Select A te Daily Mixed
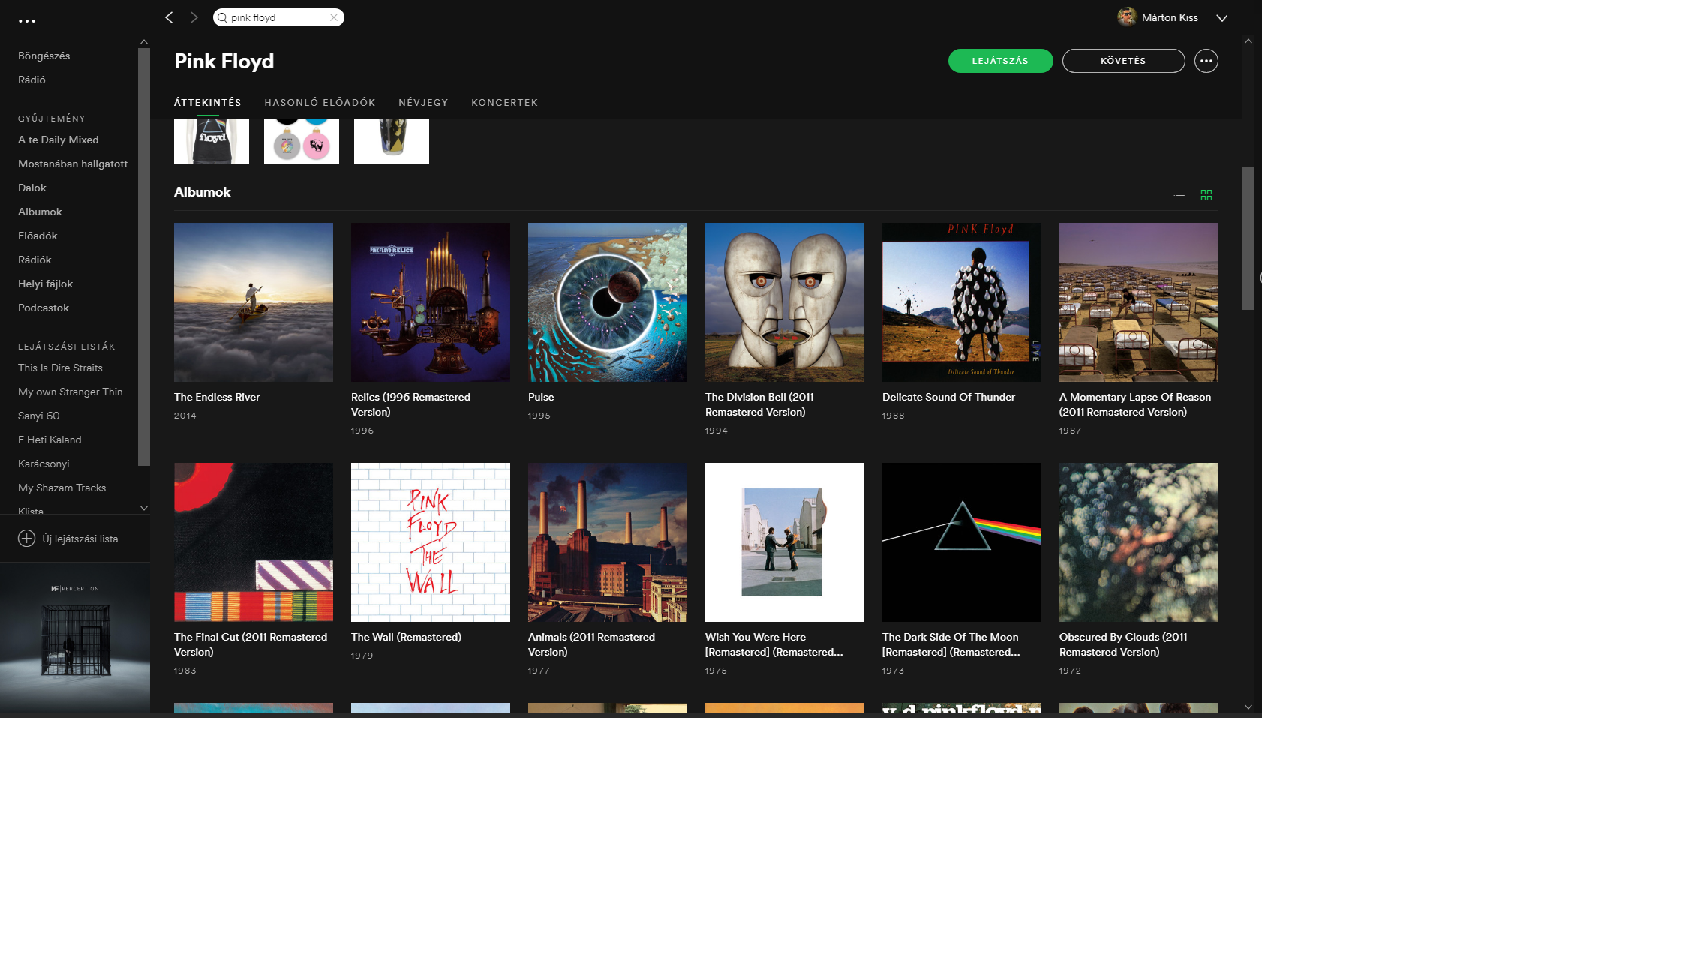1682x957 pixels. pos(58,140)
